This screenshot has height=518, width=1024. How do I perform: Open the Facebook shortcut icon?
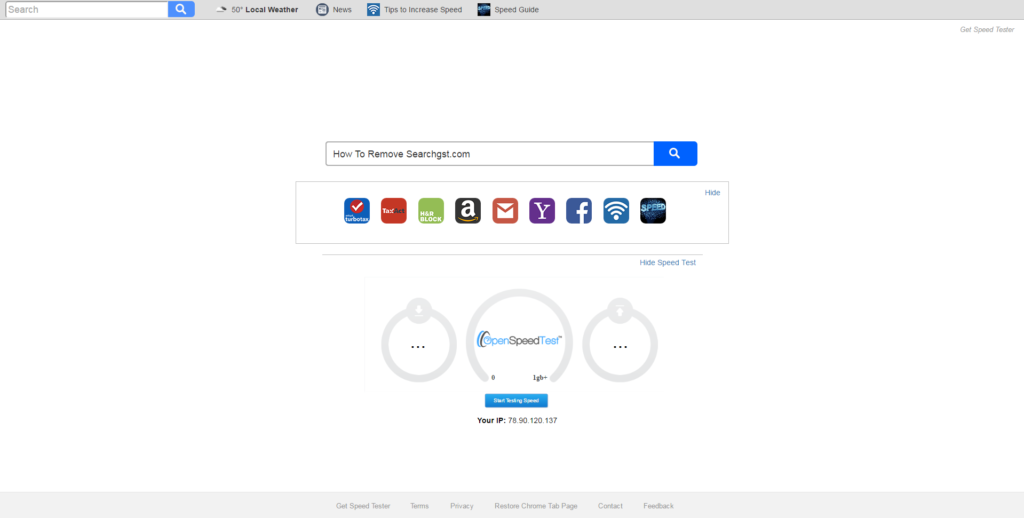tap(579, 211)
